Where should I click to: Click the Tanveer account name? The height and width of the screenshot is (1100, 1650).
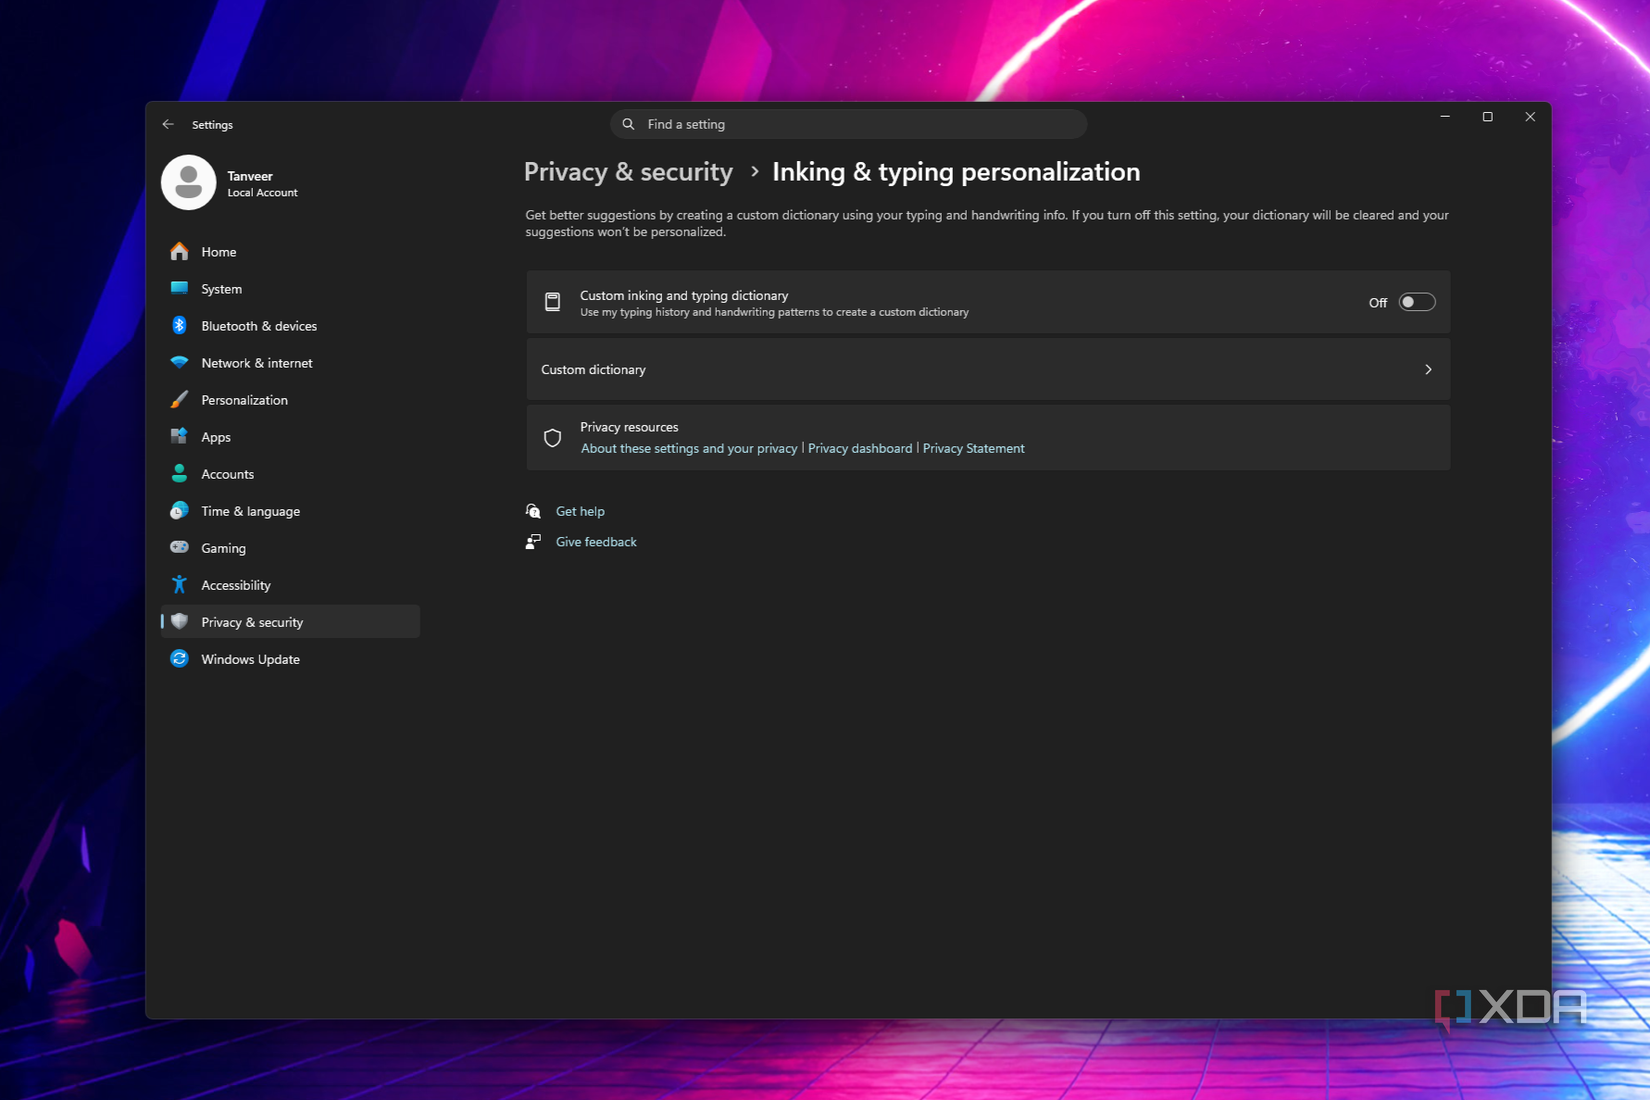click(x=250, y=176)
